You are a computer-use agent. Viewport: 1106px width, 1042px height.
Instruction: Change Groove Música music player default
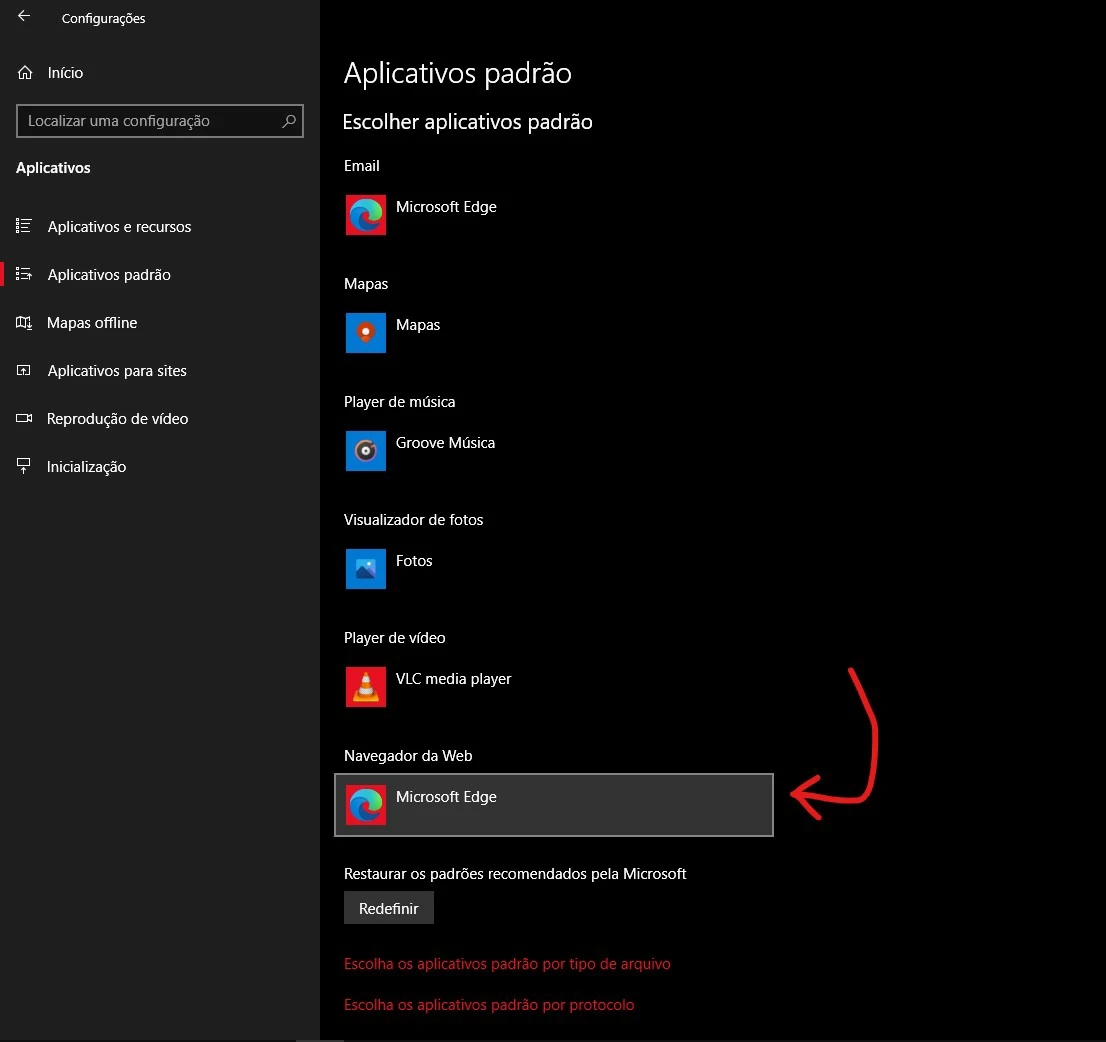tap(445, 442)
